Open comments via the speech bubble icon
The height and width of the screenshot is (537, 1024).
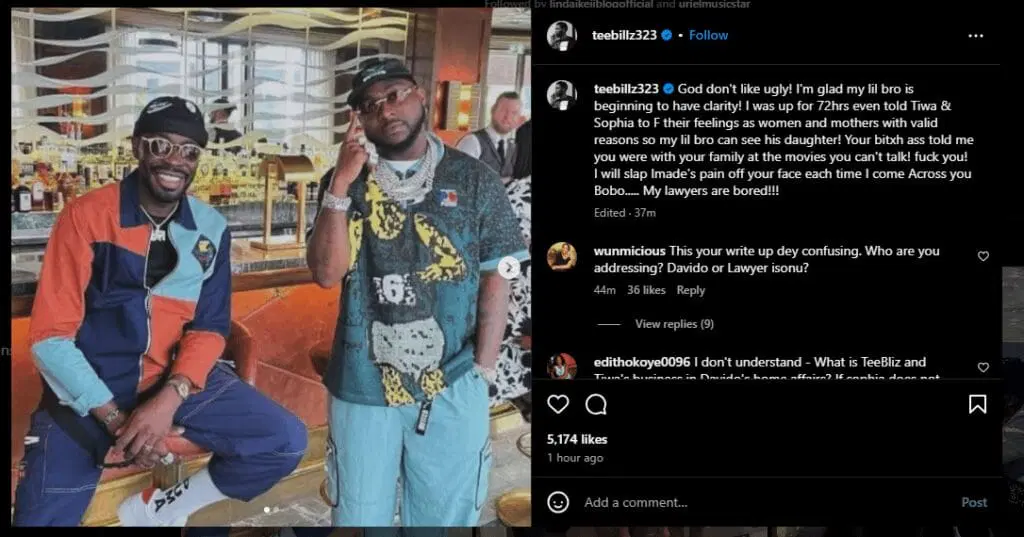(x=596, y=404)
